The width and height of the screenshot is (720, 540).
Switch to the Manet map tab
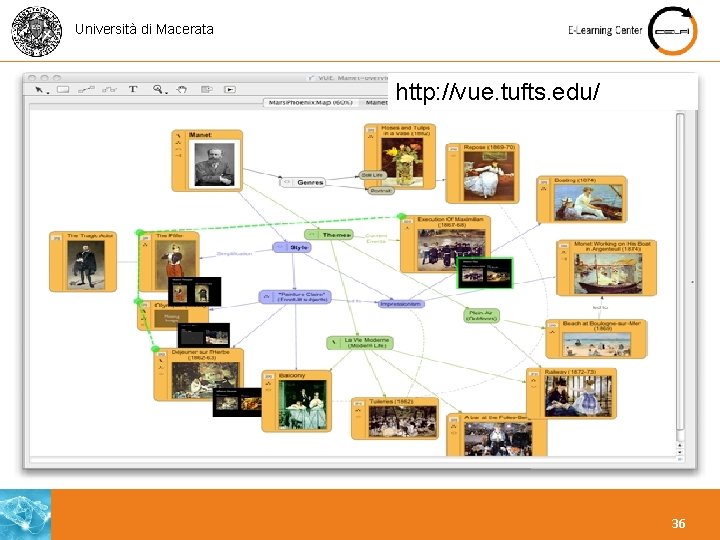(x=376, y=102)
